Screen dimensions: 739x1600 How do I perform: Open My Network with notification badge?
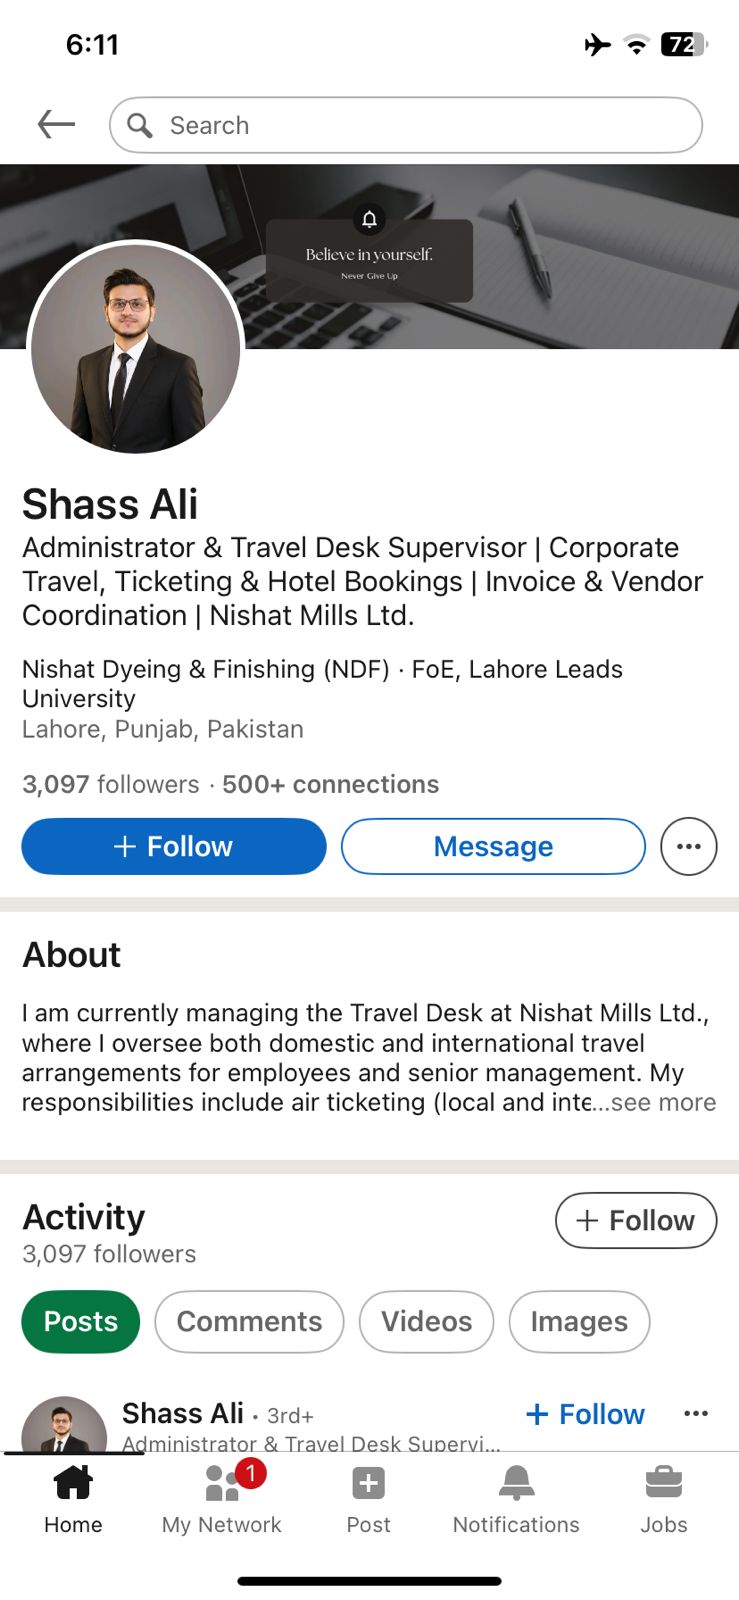click(x=222, y=1497)
